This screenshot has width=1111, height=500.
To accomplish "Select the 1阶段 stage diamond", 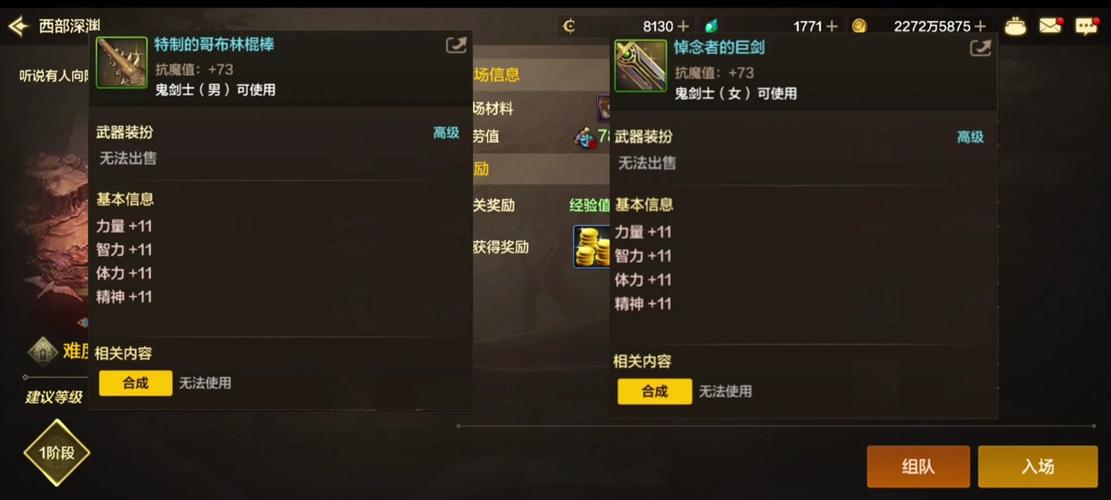I will [57, 453].
